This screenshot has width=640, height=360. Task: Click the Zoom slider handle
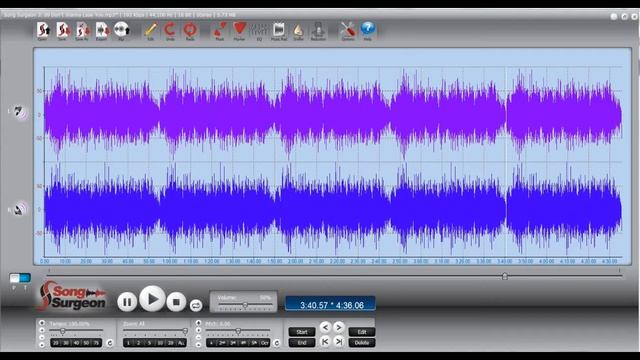click(x=185, y=331)
